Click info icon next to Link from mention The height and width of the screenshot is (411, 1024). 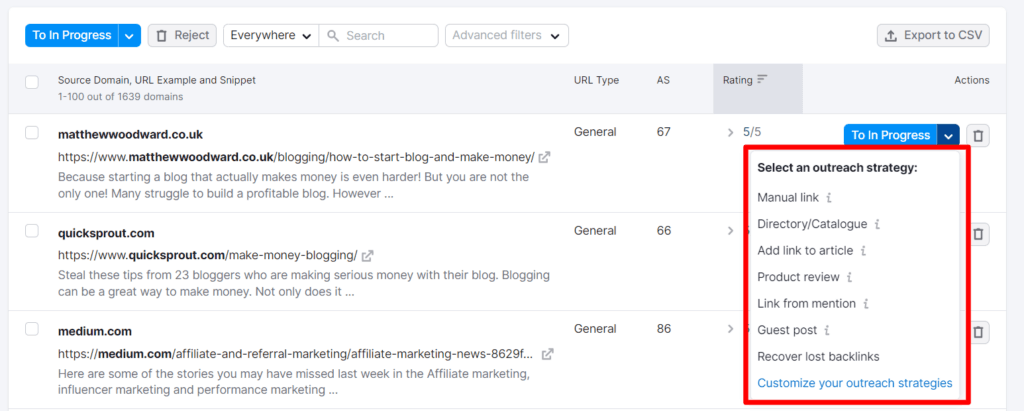click(x=866, y=303)
